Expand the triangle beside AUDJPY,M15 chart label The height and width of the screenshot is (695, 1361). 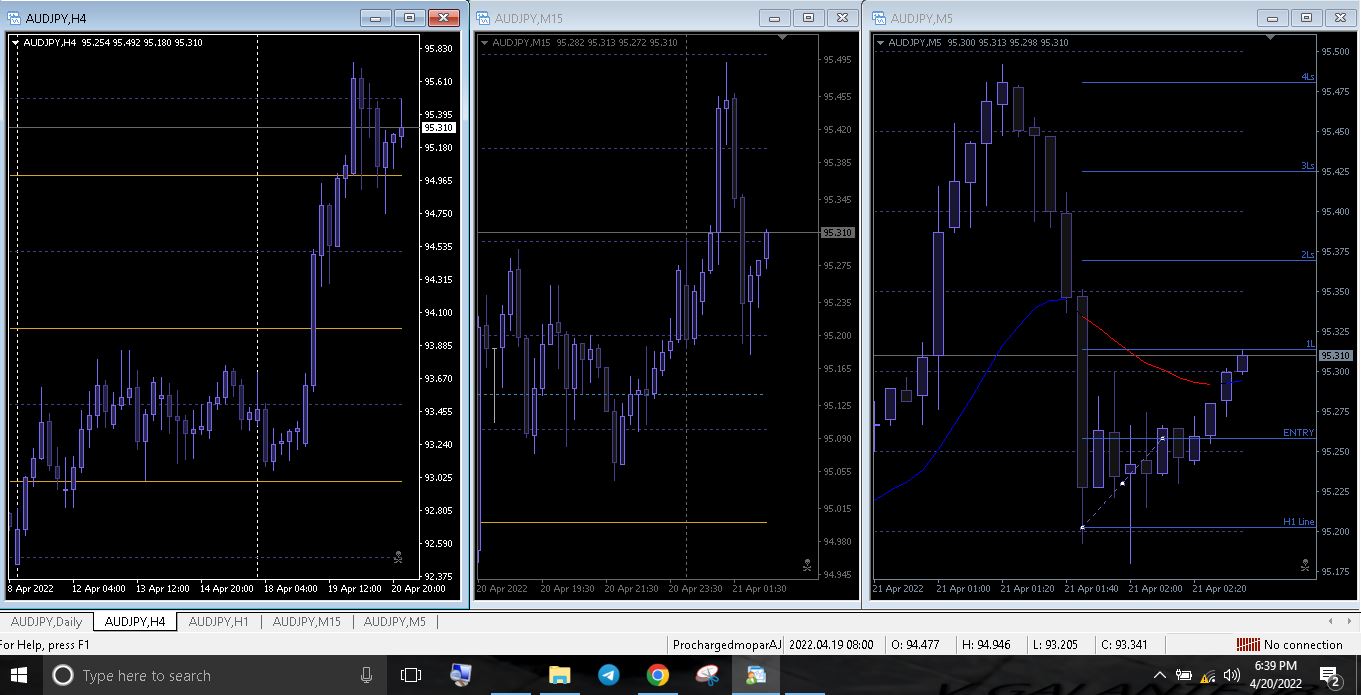pyautogui.click(x=485, y=43)
